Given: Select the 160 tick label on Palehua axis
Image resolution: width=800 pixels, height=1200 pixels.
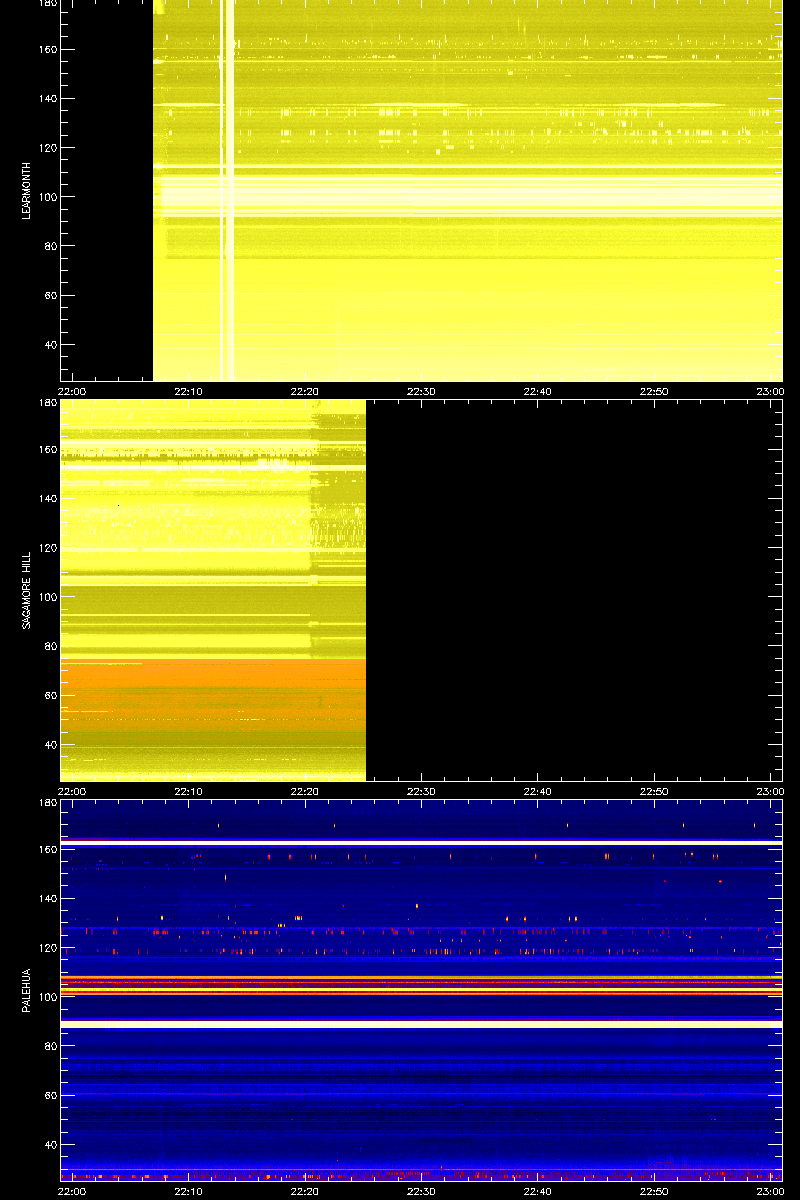Looking at the screenshot, I should click(47, 850).
